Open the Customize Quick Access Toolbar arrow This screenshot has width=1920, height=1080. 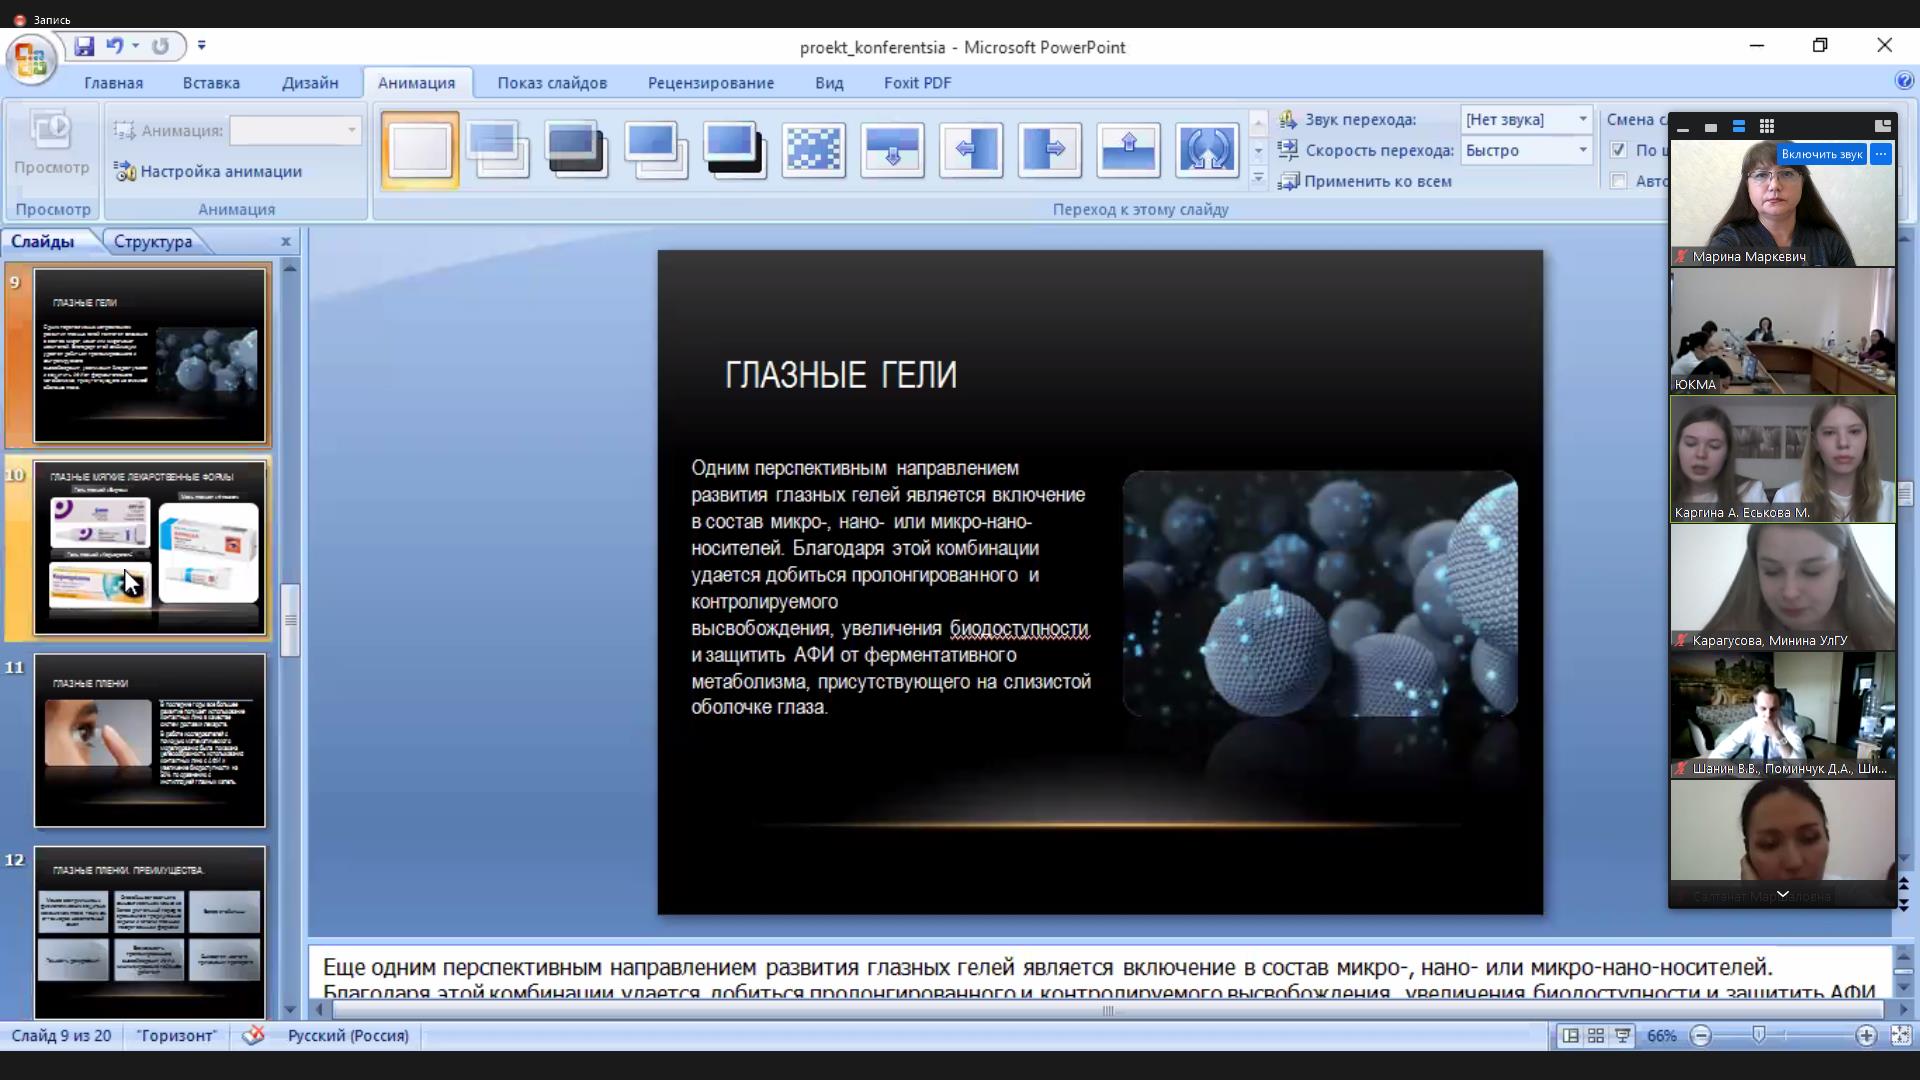[201, 46]
